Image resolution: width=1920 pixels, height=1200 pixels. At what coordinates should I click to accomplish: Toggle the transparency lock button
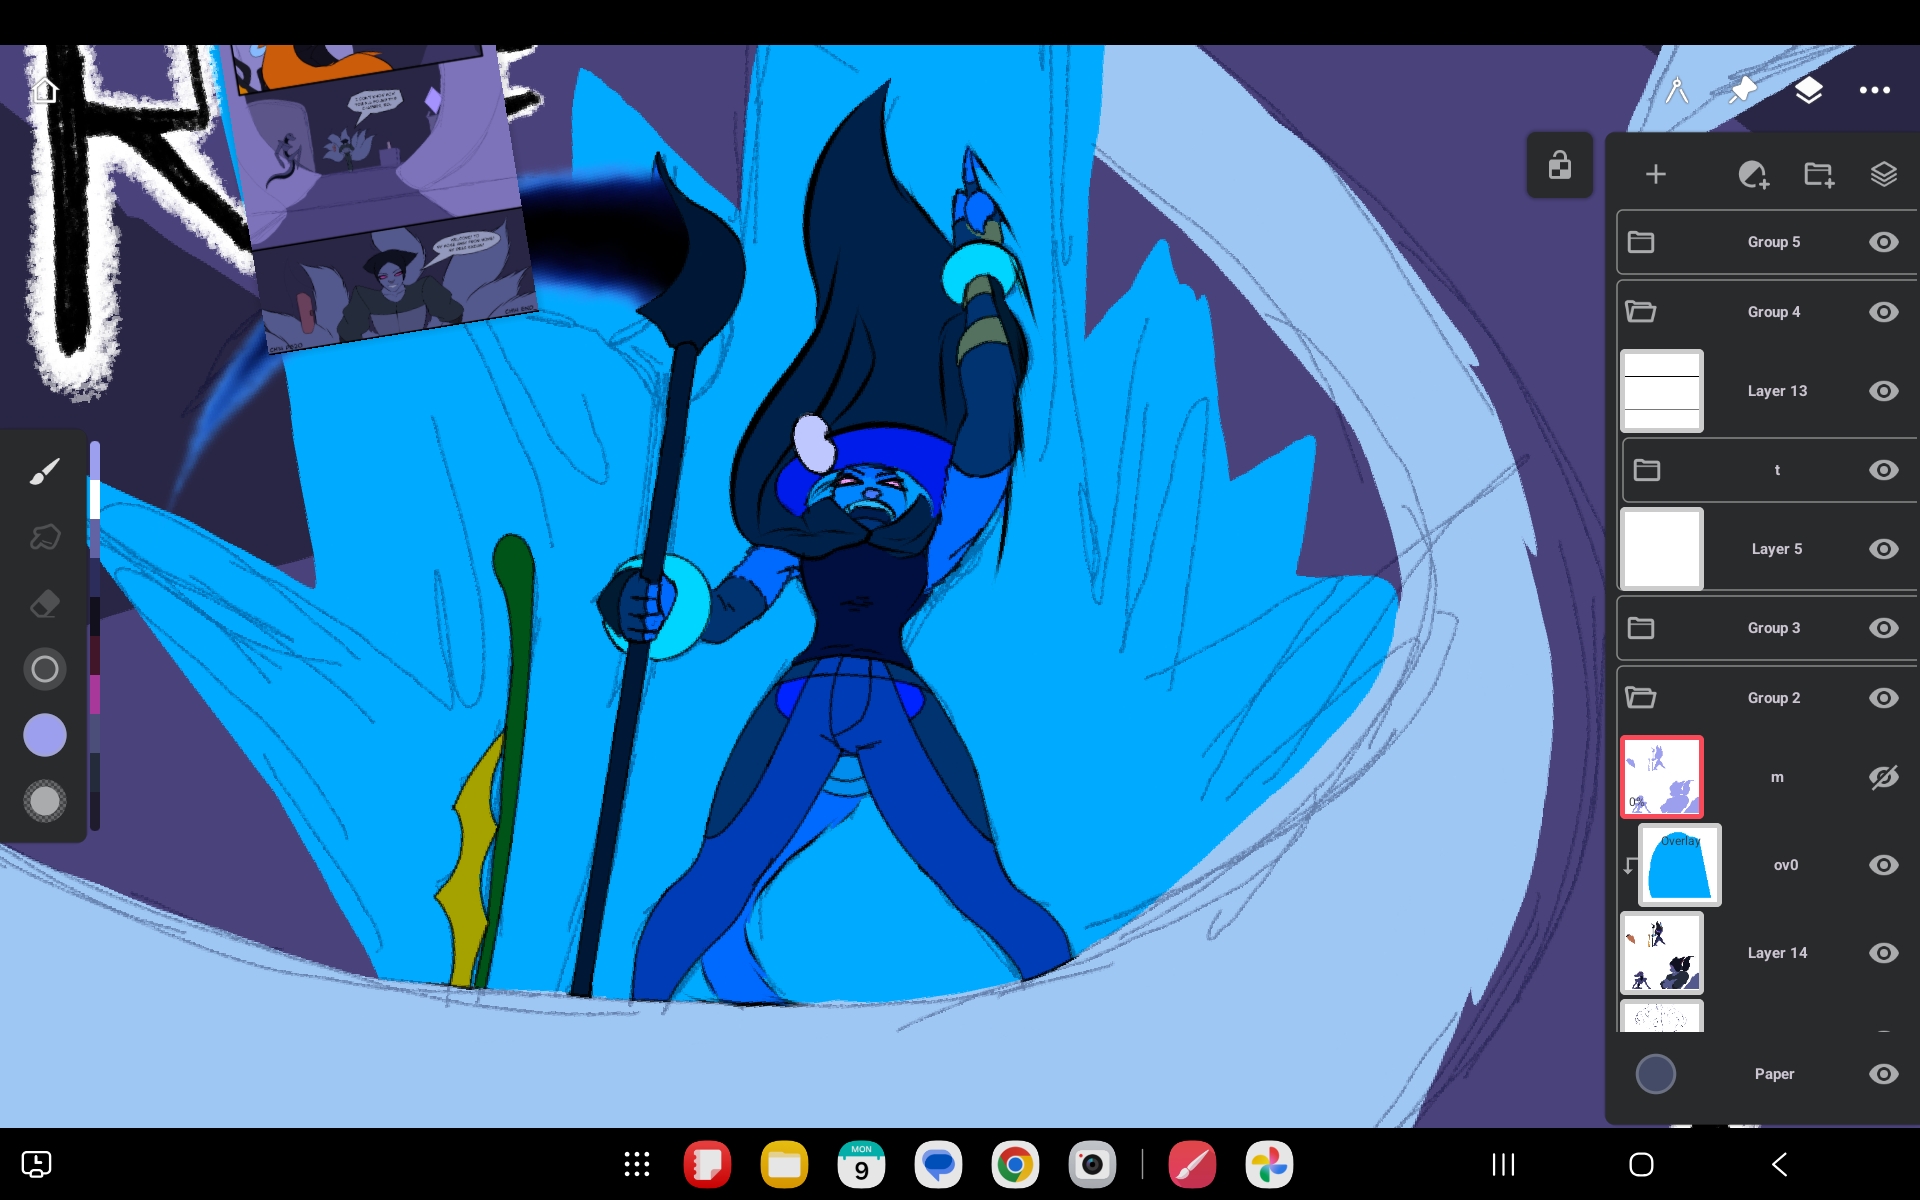pos(1559,165)
